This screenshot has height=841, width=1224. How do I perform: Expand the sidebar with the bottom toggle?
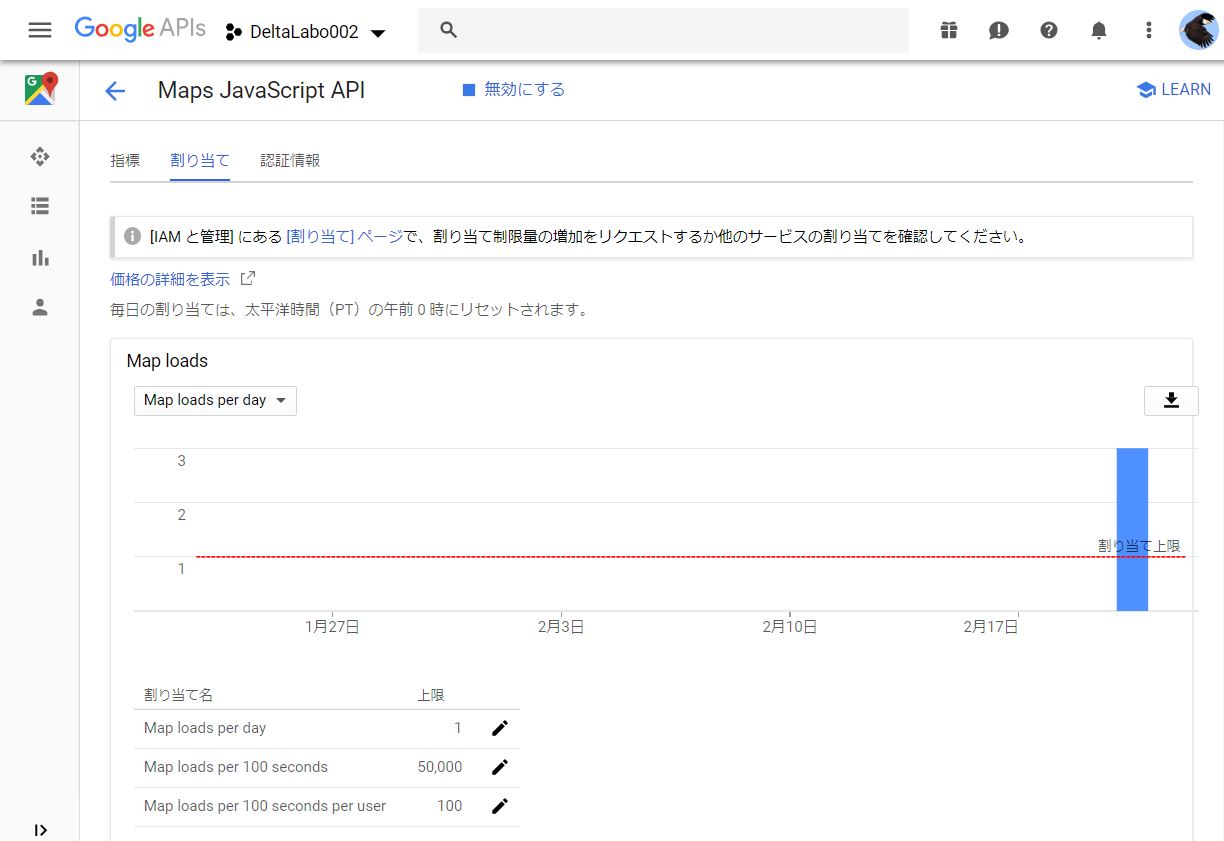pyautogui.click(x=40, y=830)
